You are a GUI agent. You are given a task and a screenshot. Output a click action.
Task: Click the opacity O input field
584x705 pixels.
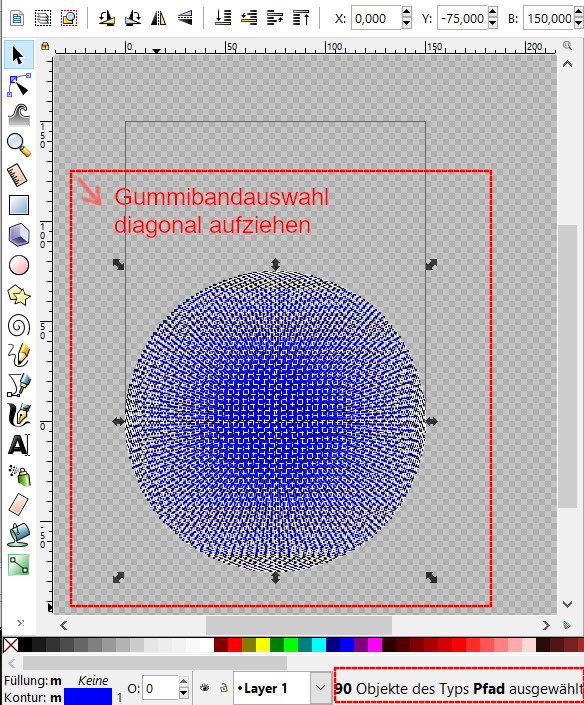[x=160, y=688]
